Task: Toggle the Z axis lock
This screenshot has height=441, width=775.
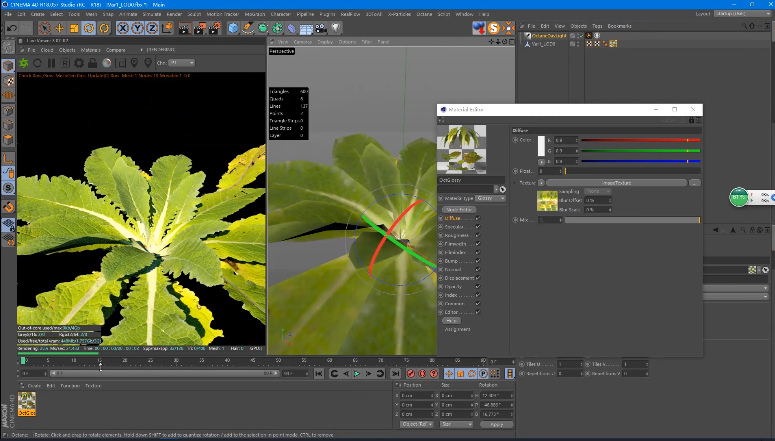Action: coord(152,28)
